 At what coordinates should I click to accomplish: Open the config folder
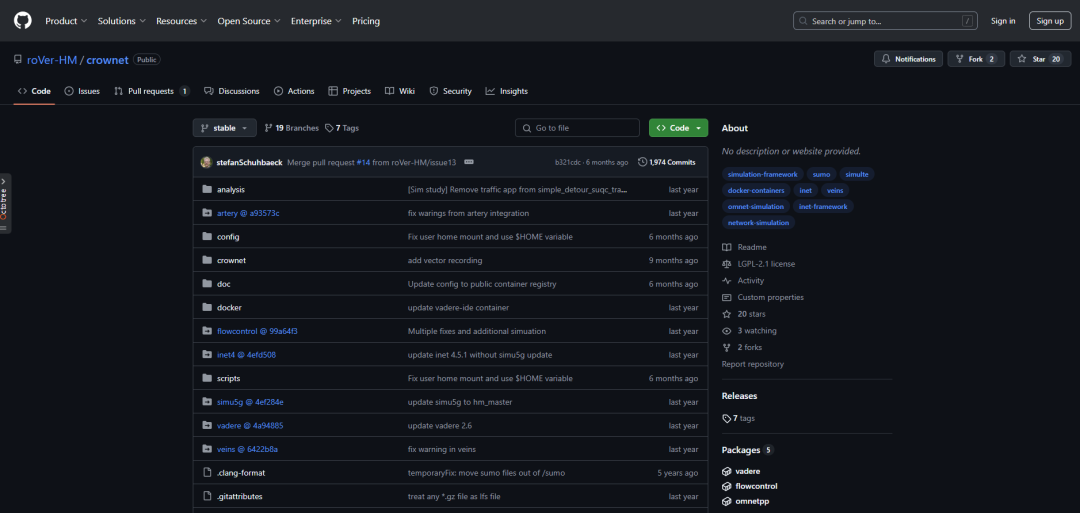tap(228, 237)
